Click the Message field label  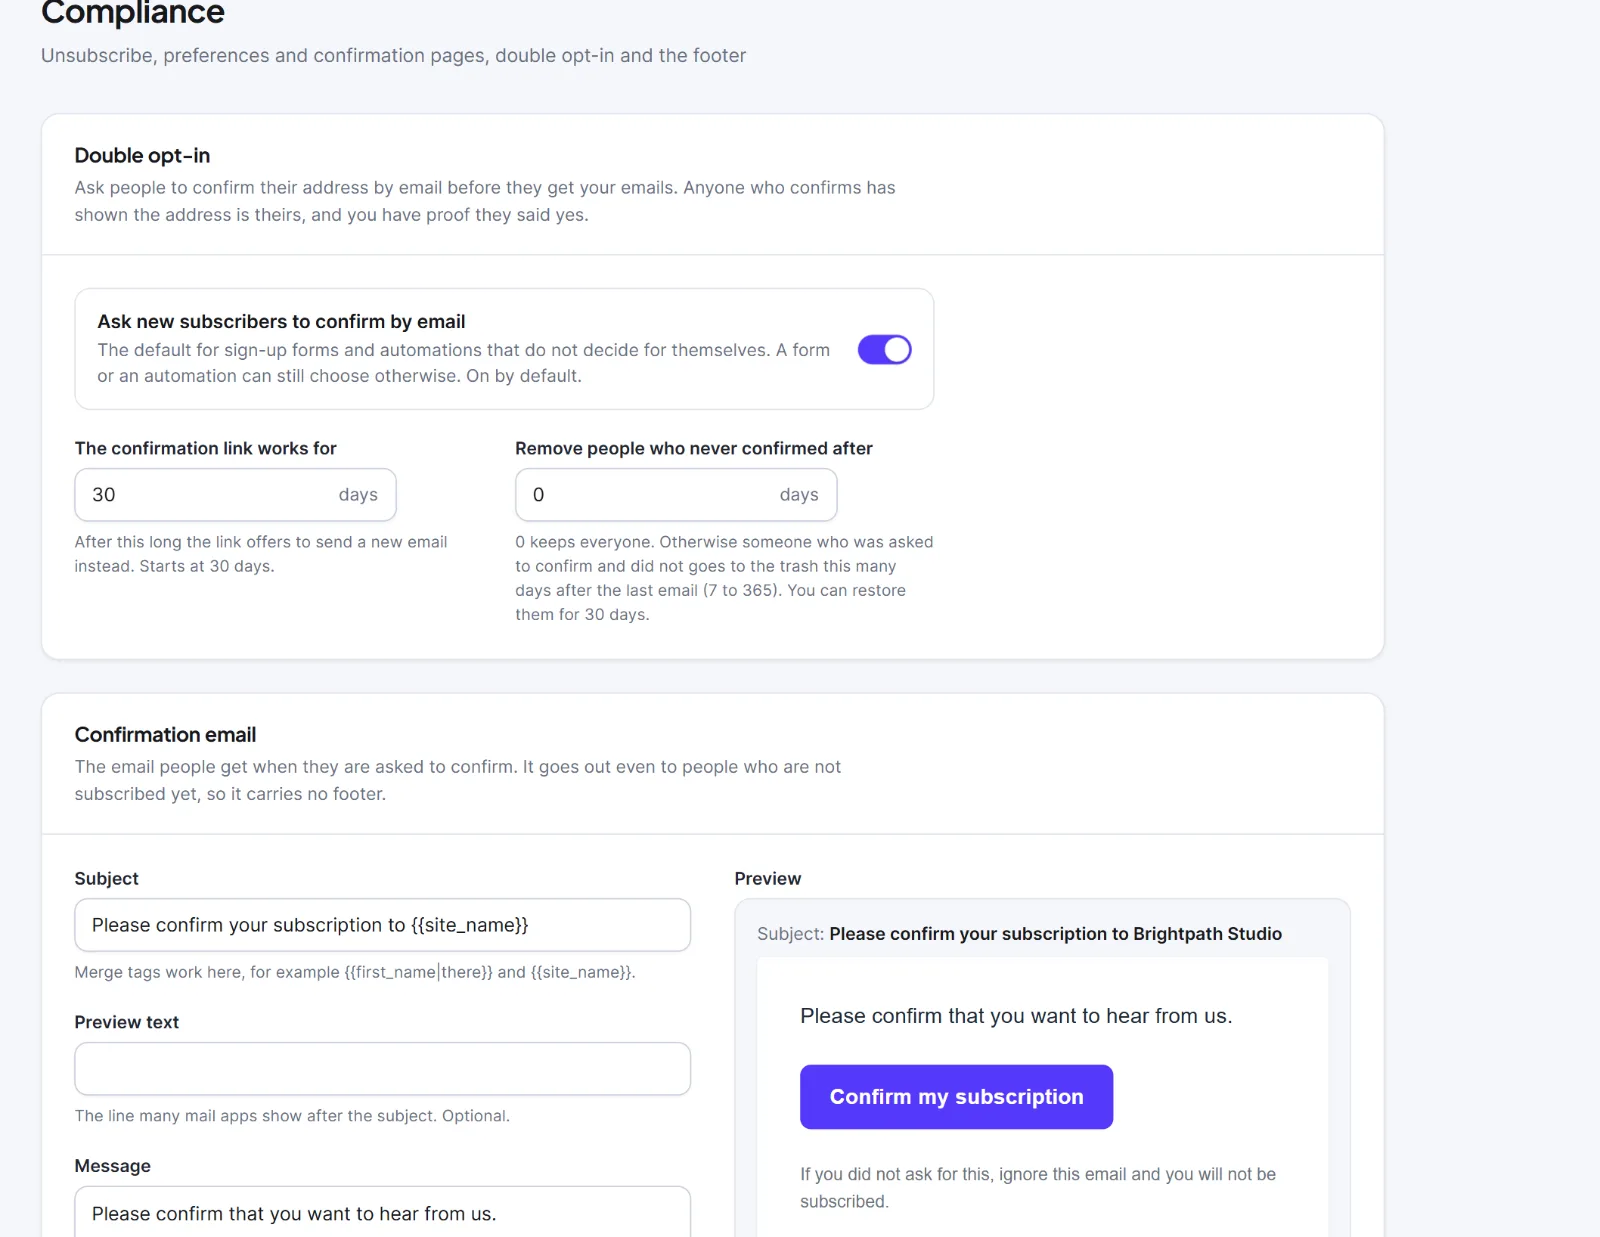pyautogui.click(x=112, y=1166)
